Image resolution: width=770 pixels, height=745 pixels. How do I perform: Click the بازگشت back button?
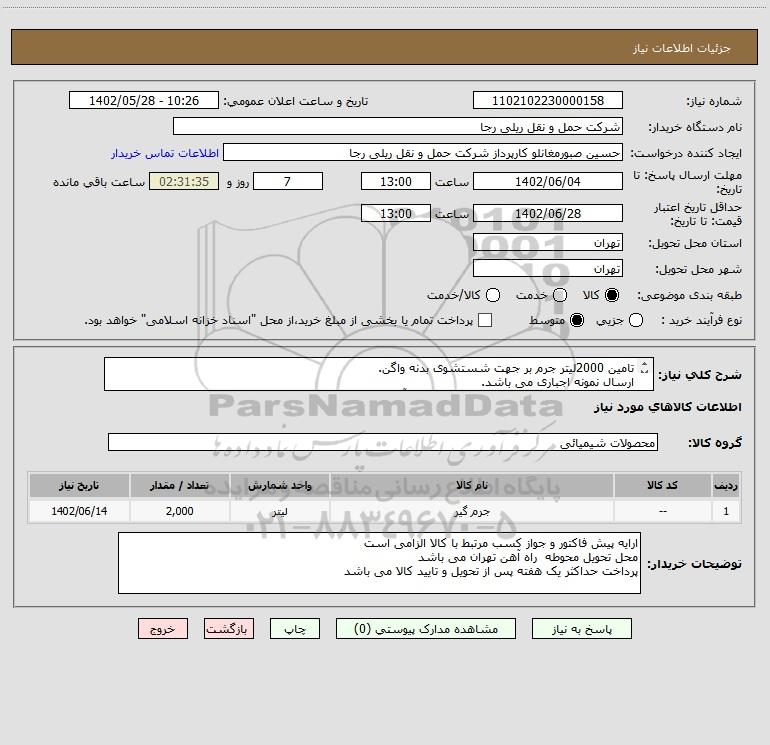point(229,629)
